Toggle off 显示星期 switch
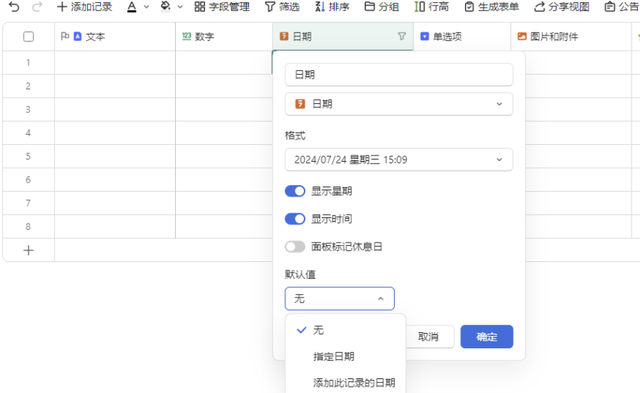The height and width of the screenshot is (393, 640). [x=295, y=191]
